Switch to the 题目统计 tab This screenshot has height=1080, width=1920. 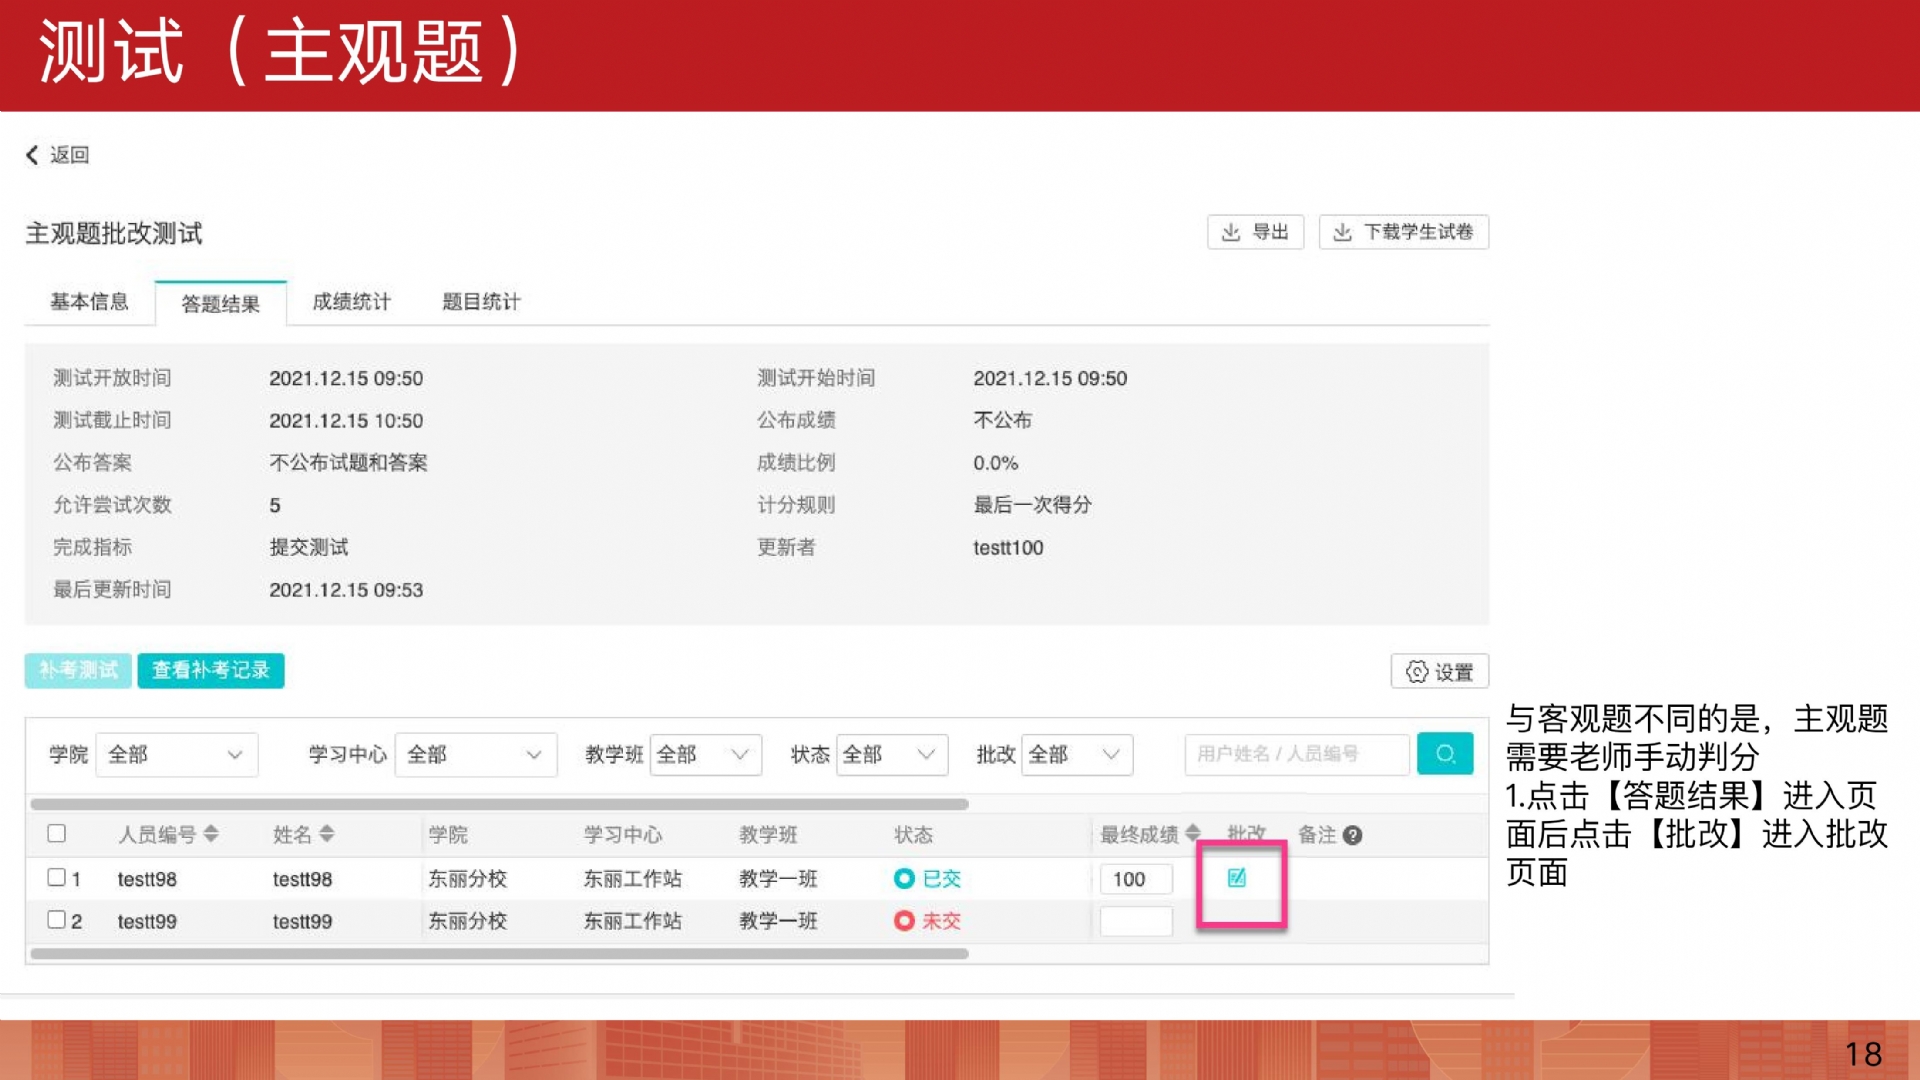481,302
